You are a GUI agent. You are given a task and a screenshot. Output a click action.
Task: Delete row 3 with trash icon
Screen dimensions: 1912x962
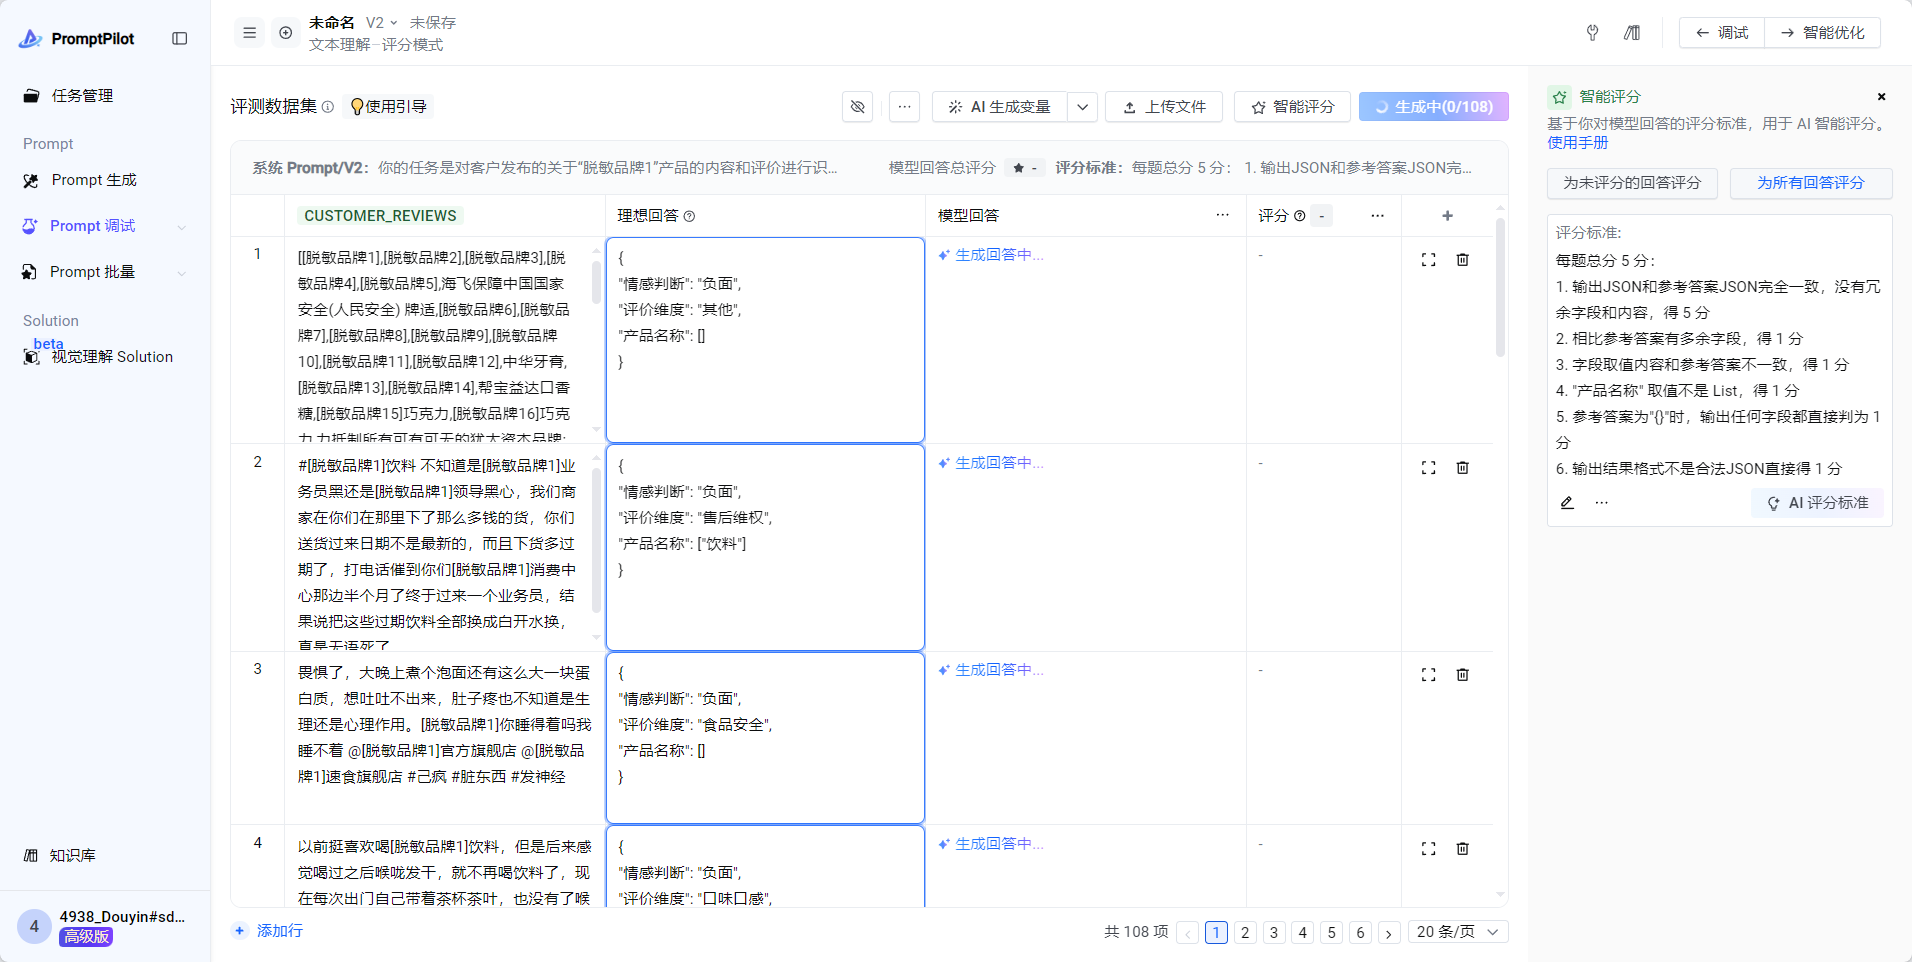pos(1462,675)
